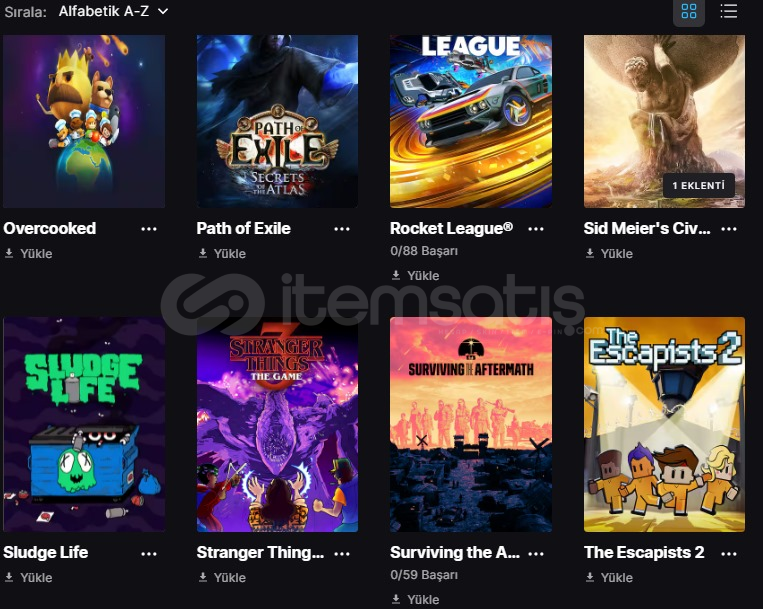Switch to list view layout

pos(728,11)
